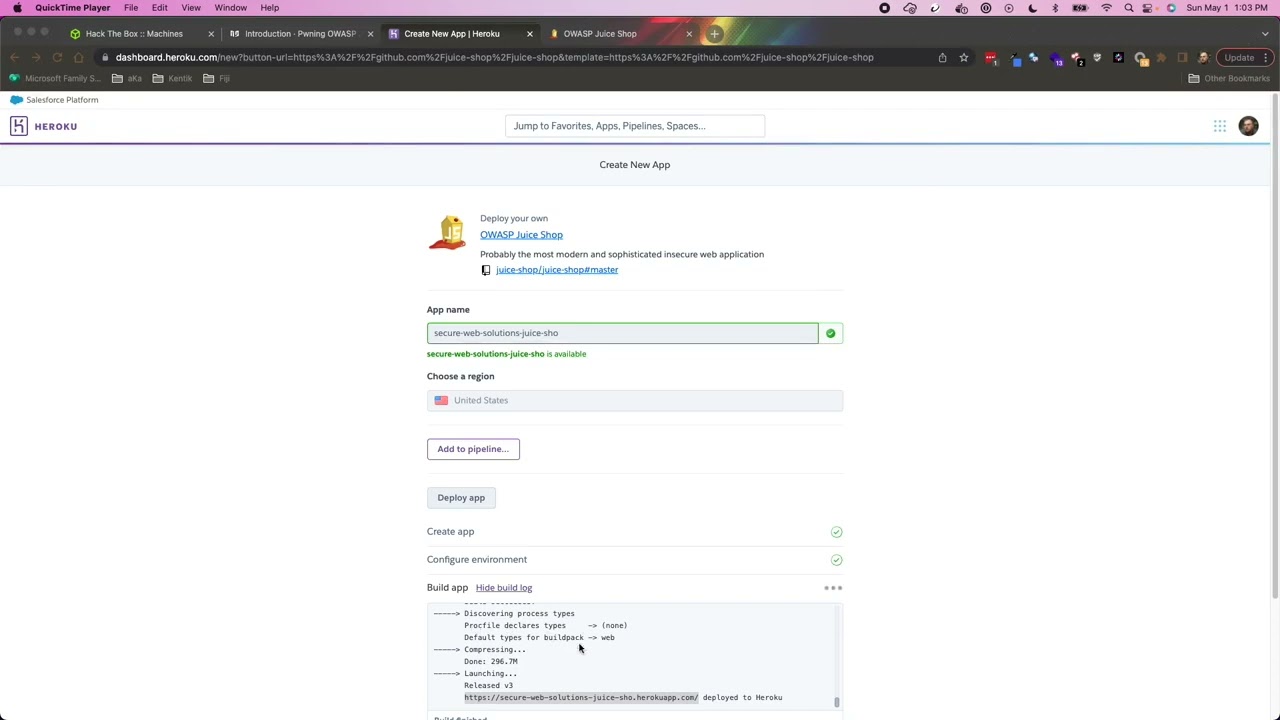Screen dimensions: 1280x720
Task: Open the Bluetooth menu bar icon
Action: [1055, 8]
